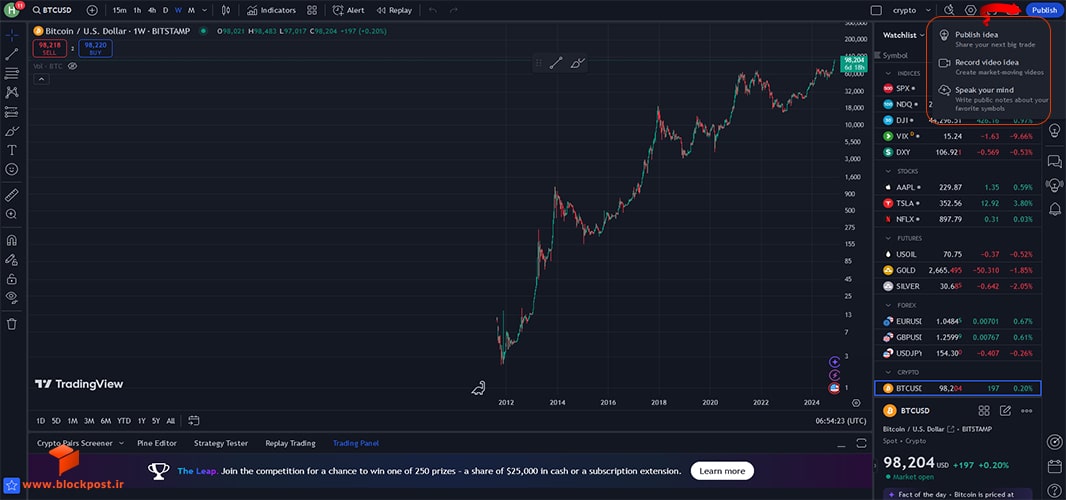Open the go to date calendar icon
Viewport: 1066px width, 500px height.
(194, 420)
